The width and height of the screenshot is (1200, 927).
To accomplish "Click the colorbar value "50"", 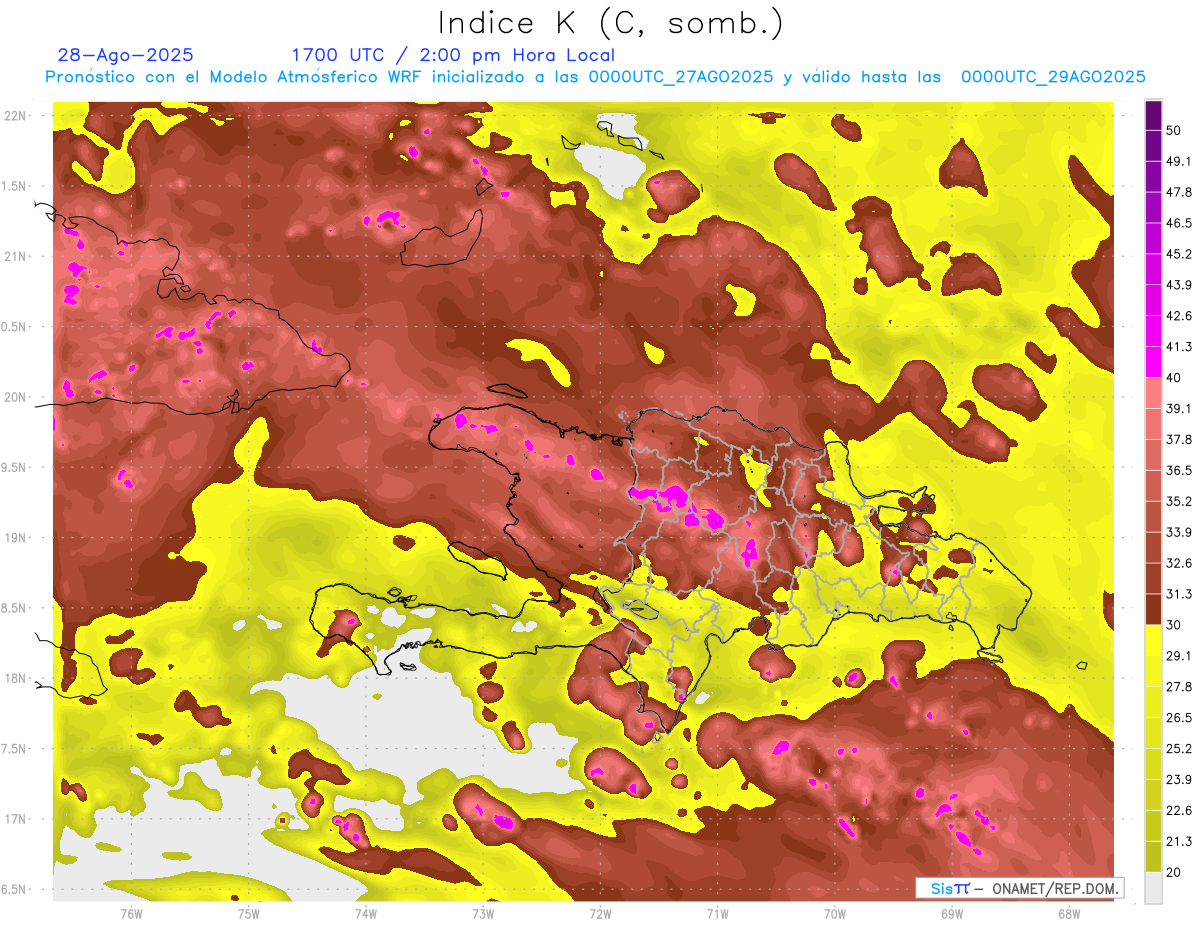I will tap(1175, 130).
